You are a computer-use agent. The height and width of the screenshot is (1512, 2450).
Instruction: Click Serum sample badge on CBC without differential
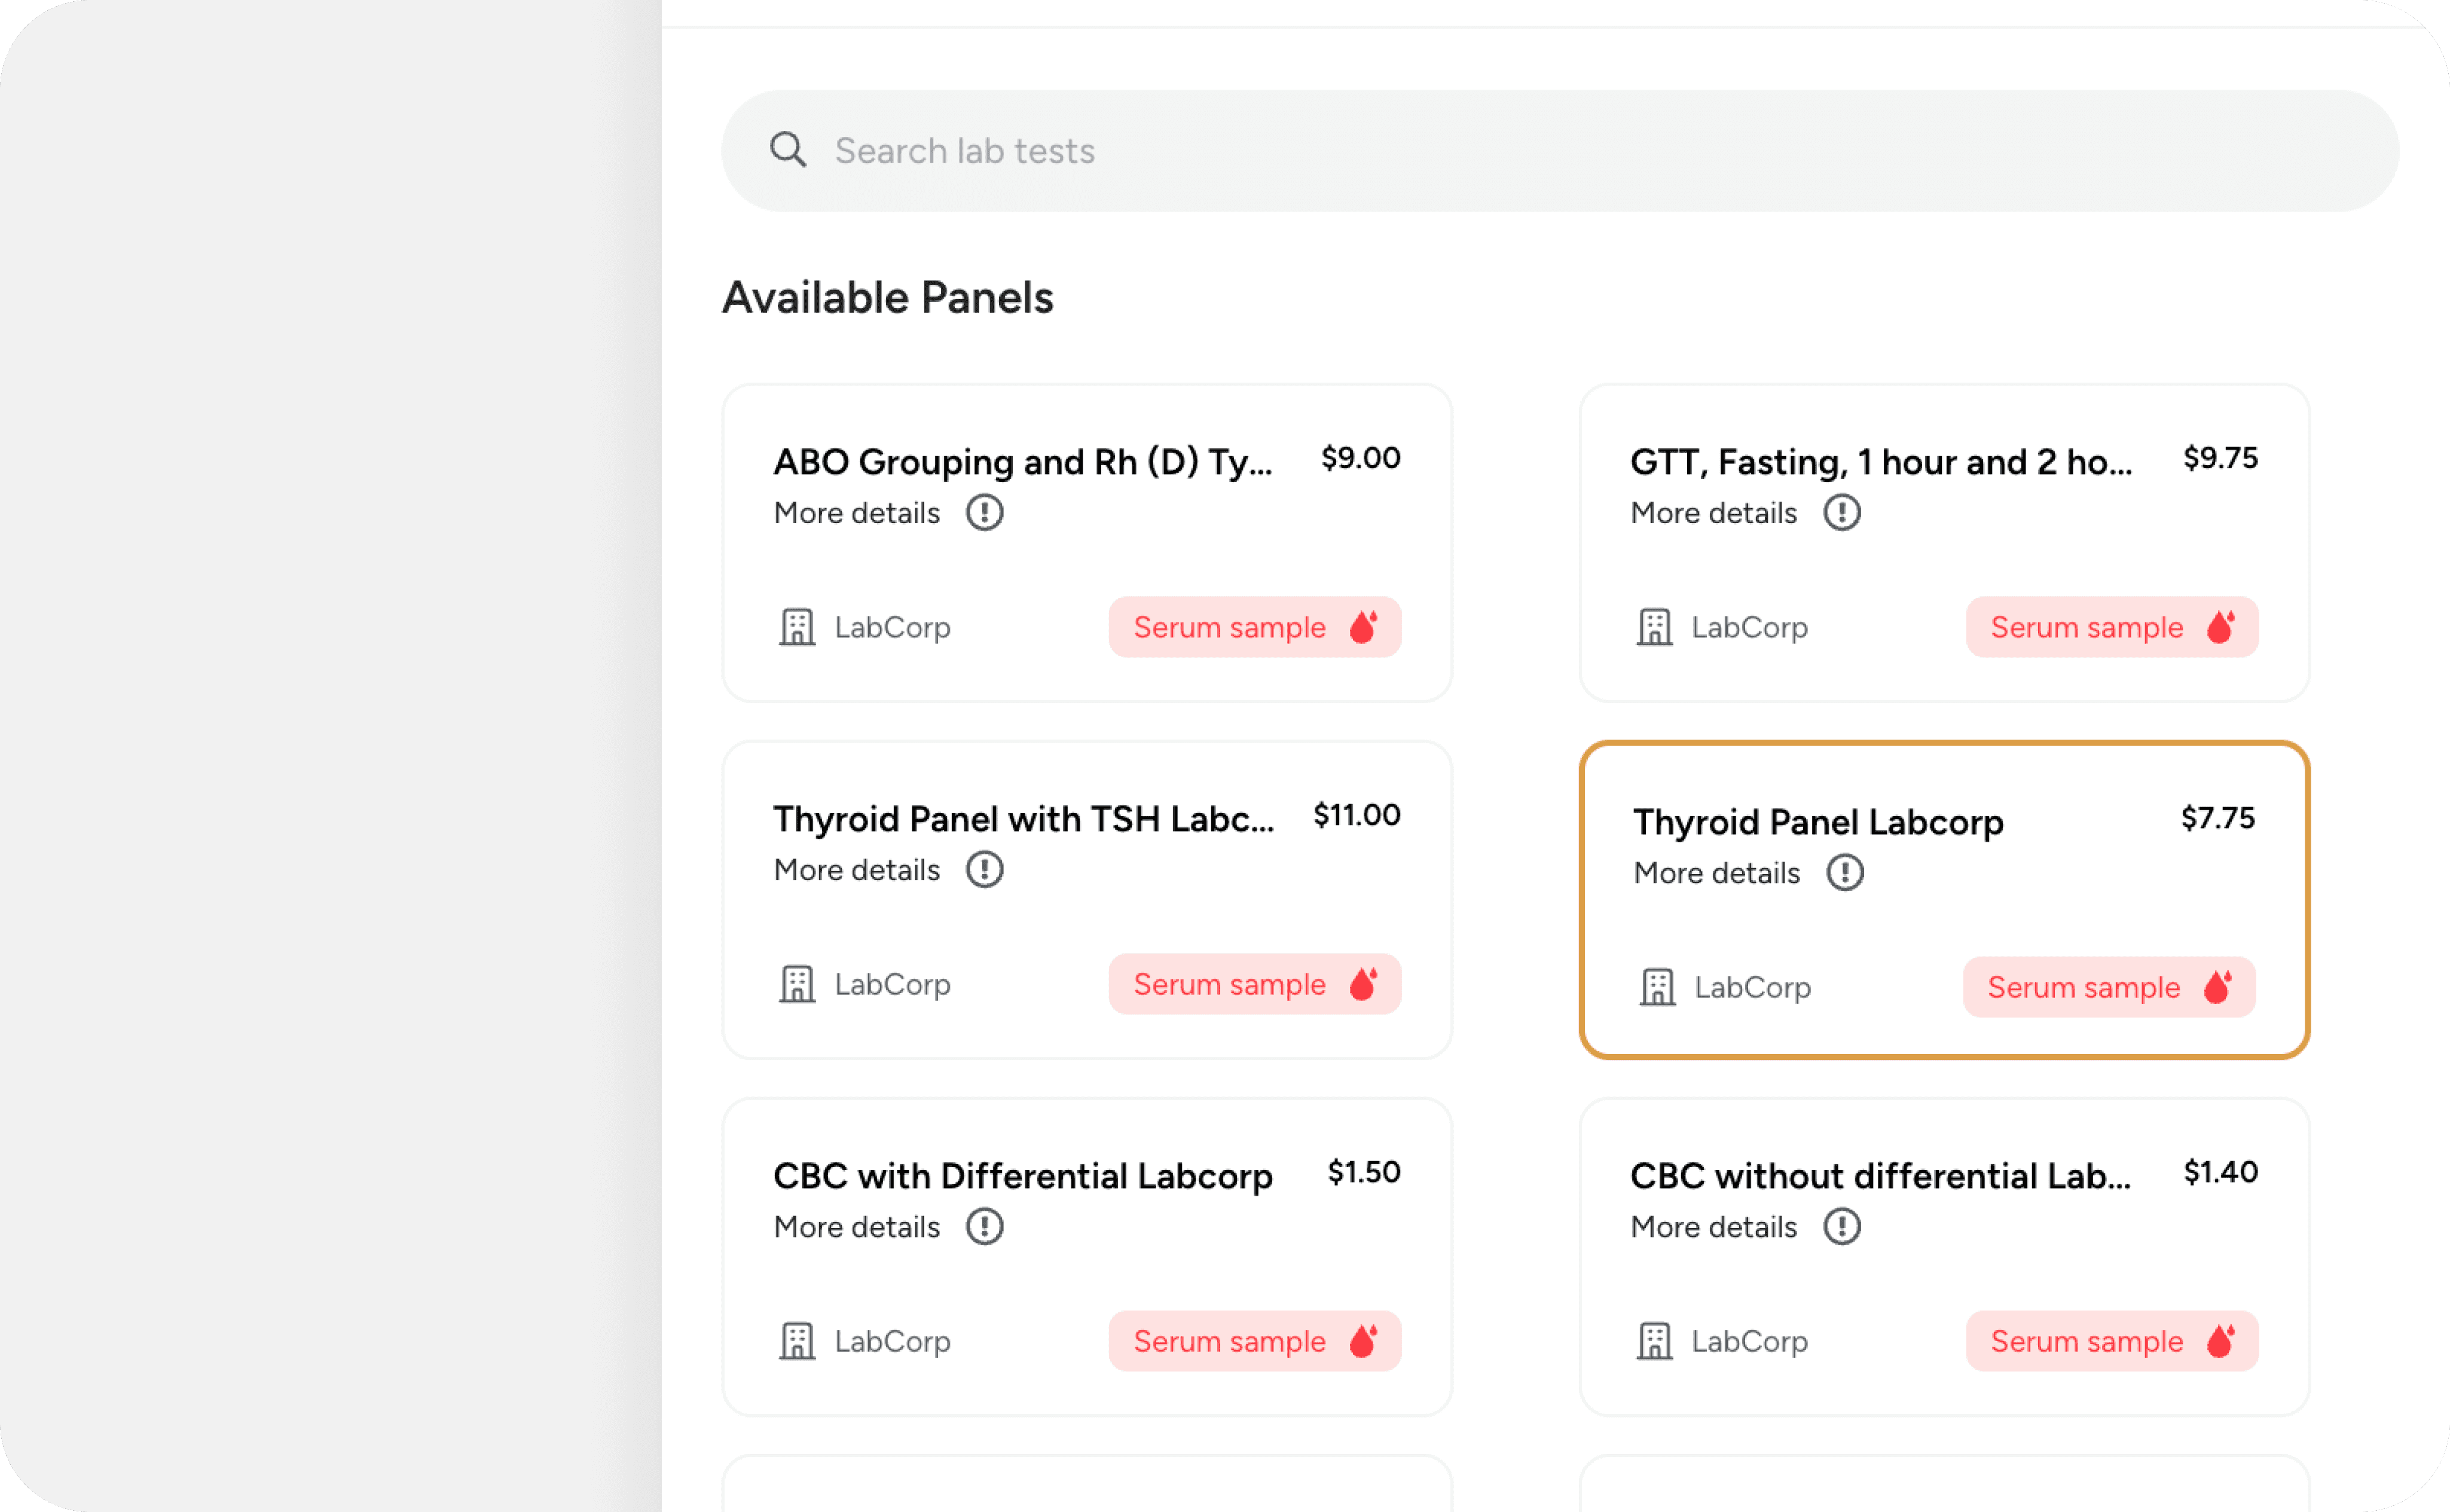2111,1341
